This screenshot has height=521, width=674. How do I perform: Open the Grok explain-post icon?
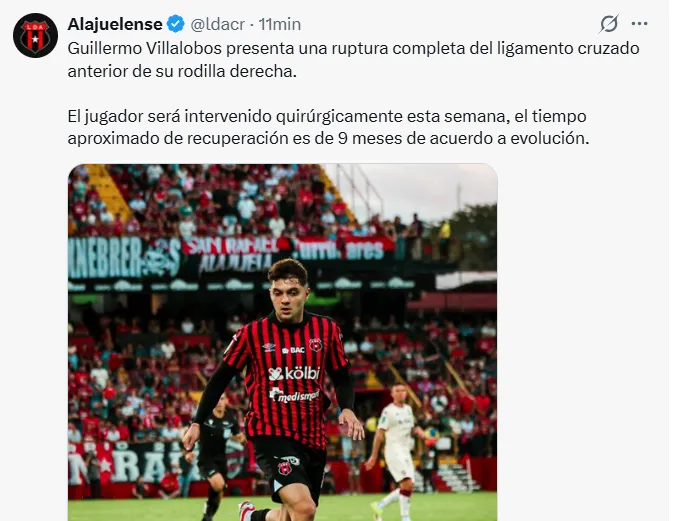609,24
